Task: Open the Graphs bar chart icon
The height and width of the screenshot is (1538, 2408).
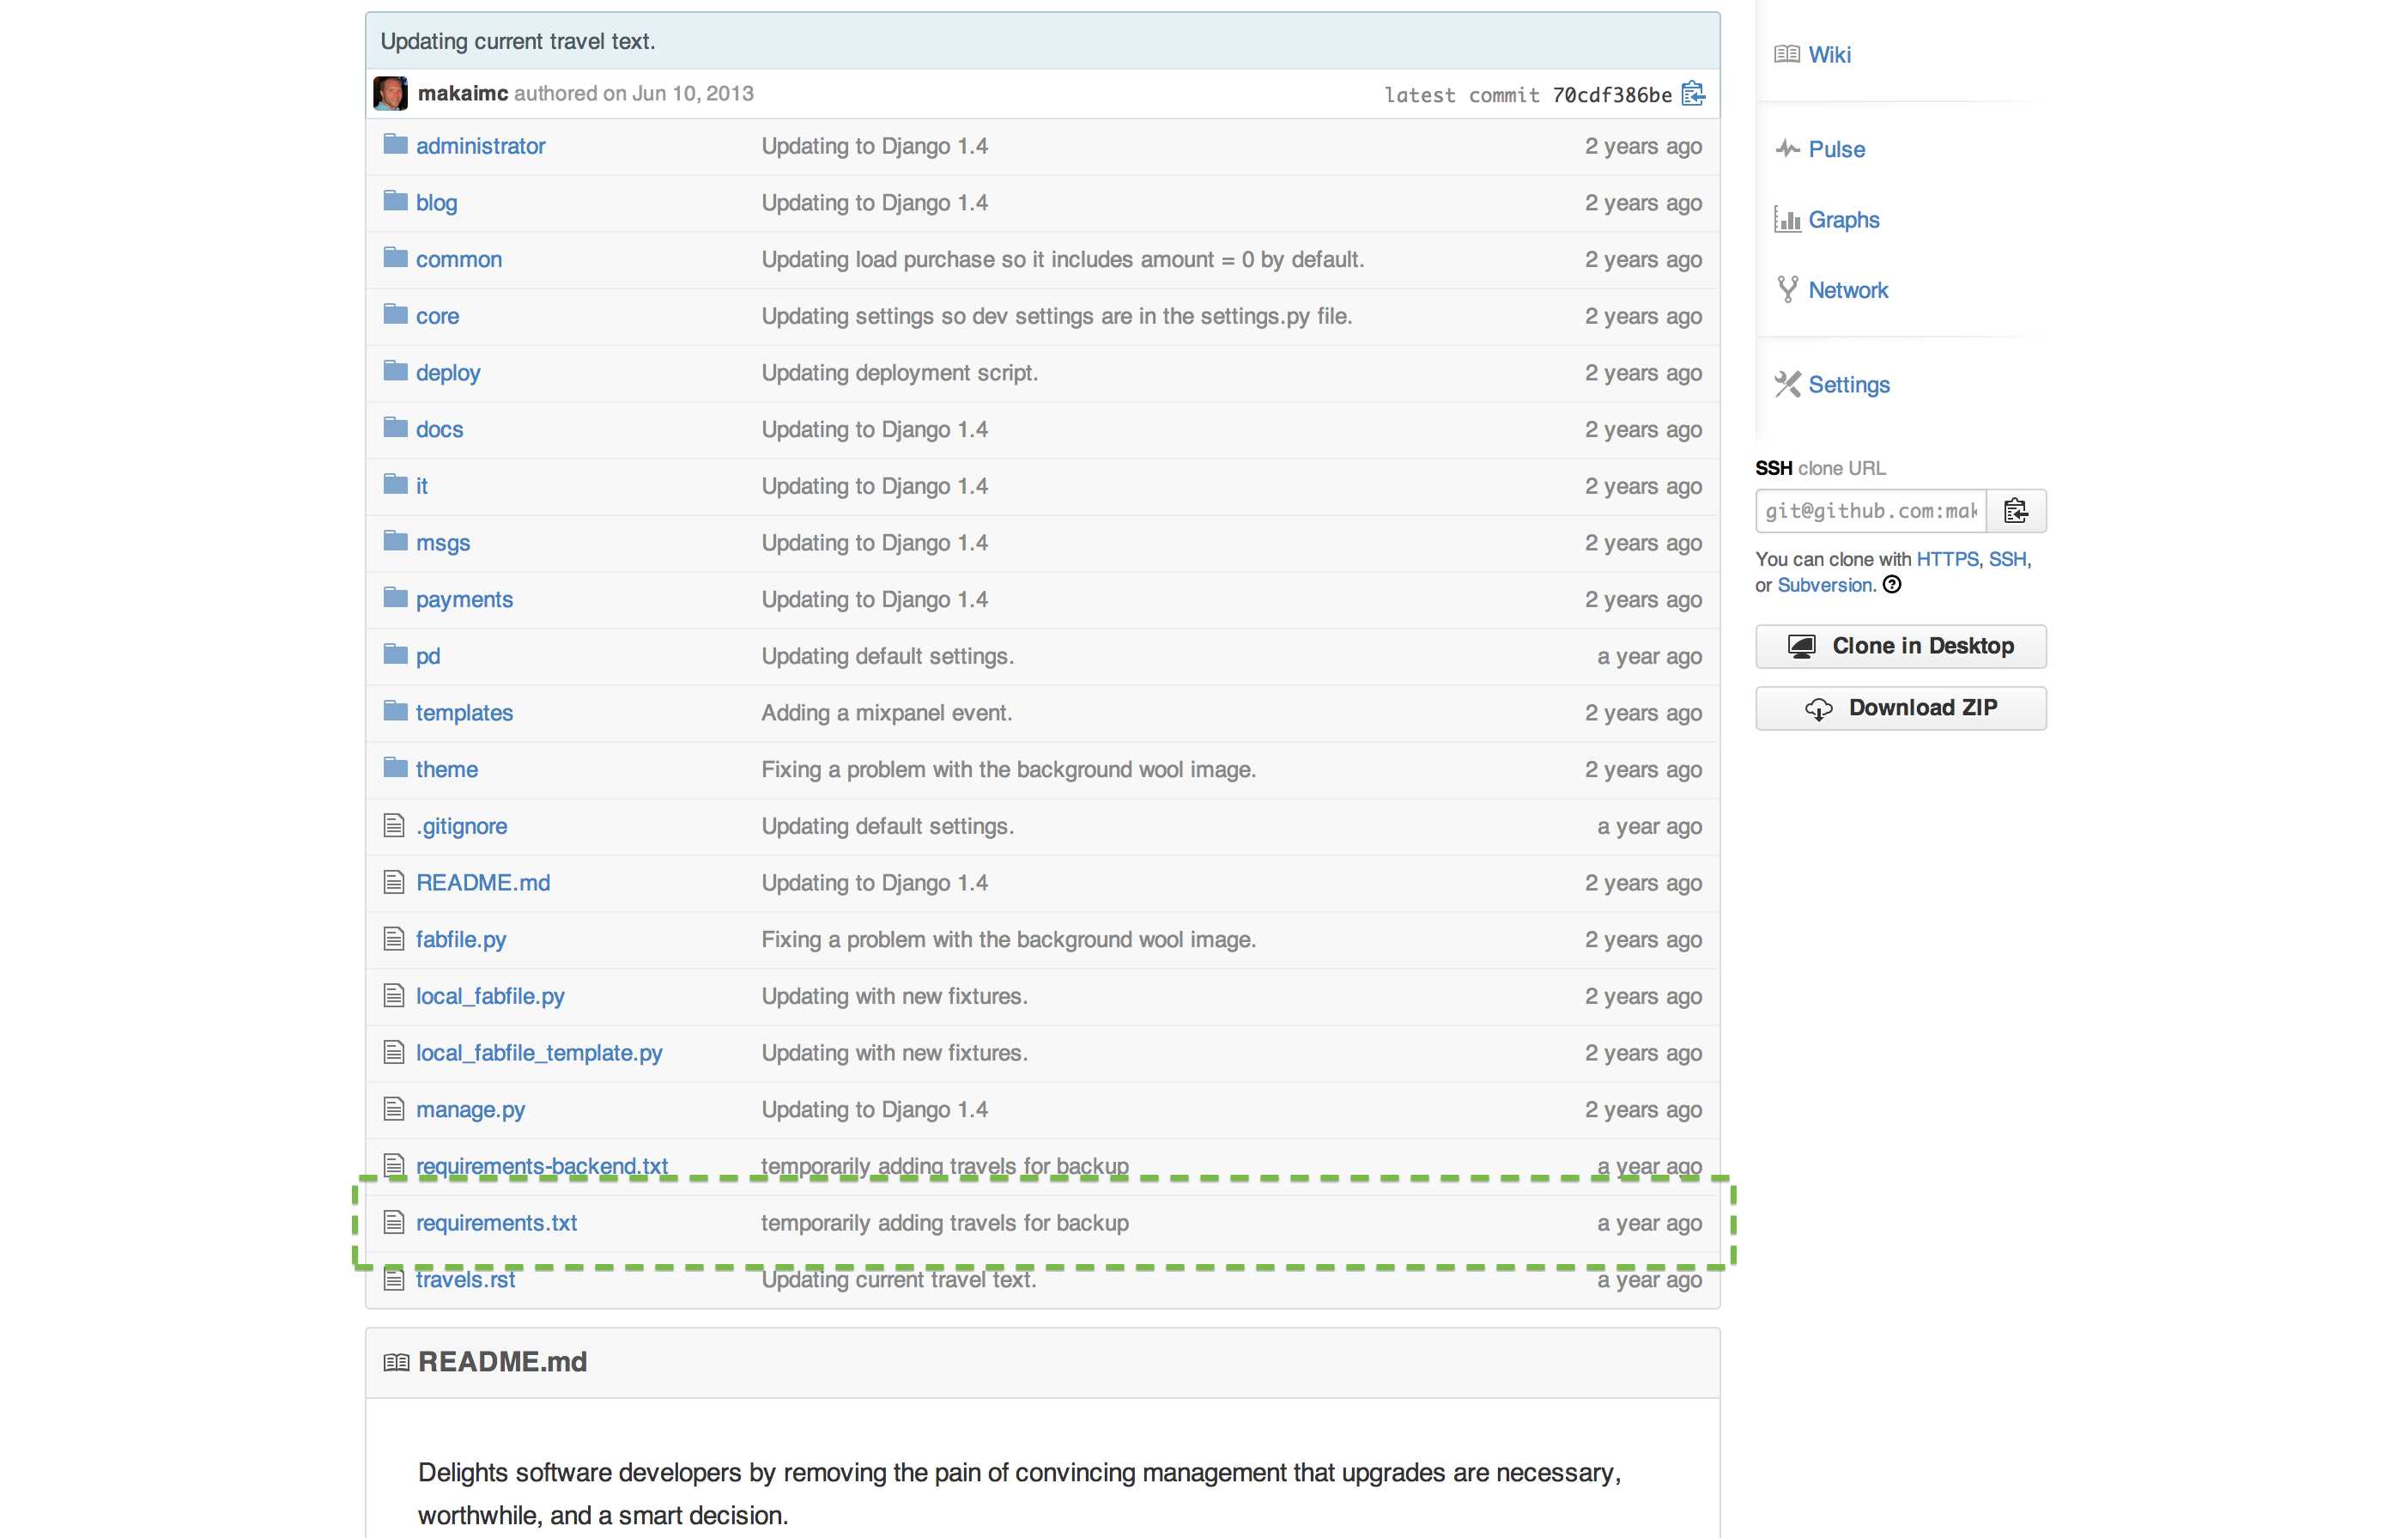Action: point(1787,219)
